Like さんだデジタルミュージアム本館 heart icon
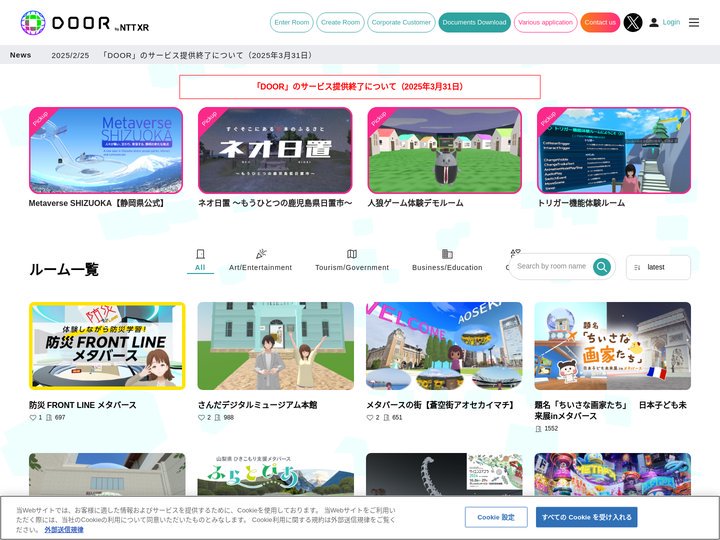 (201, 417)
